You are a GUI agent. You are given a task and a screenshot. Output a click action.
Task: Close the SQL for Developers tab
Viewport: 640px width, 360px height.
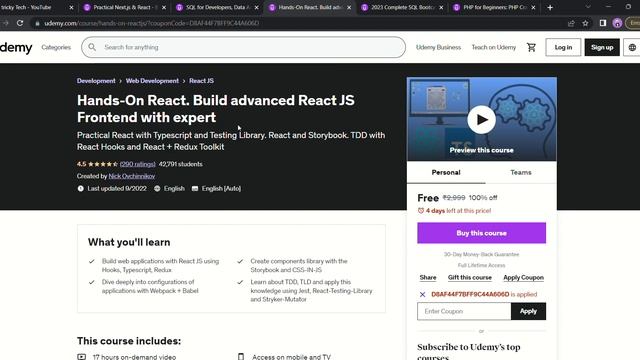[256, 7]
